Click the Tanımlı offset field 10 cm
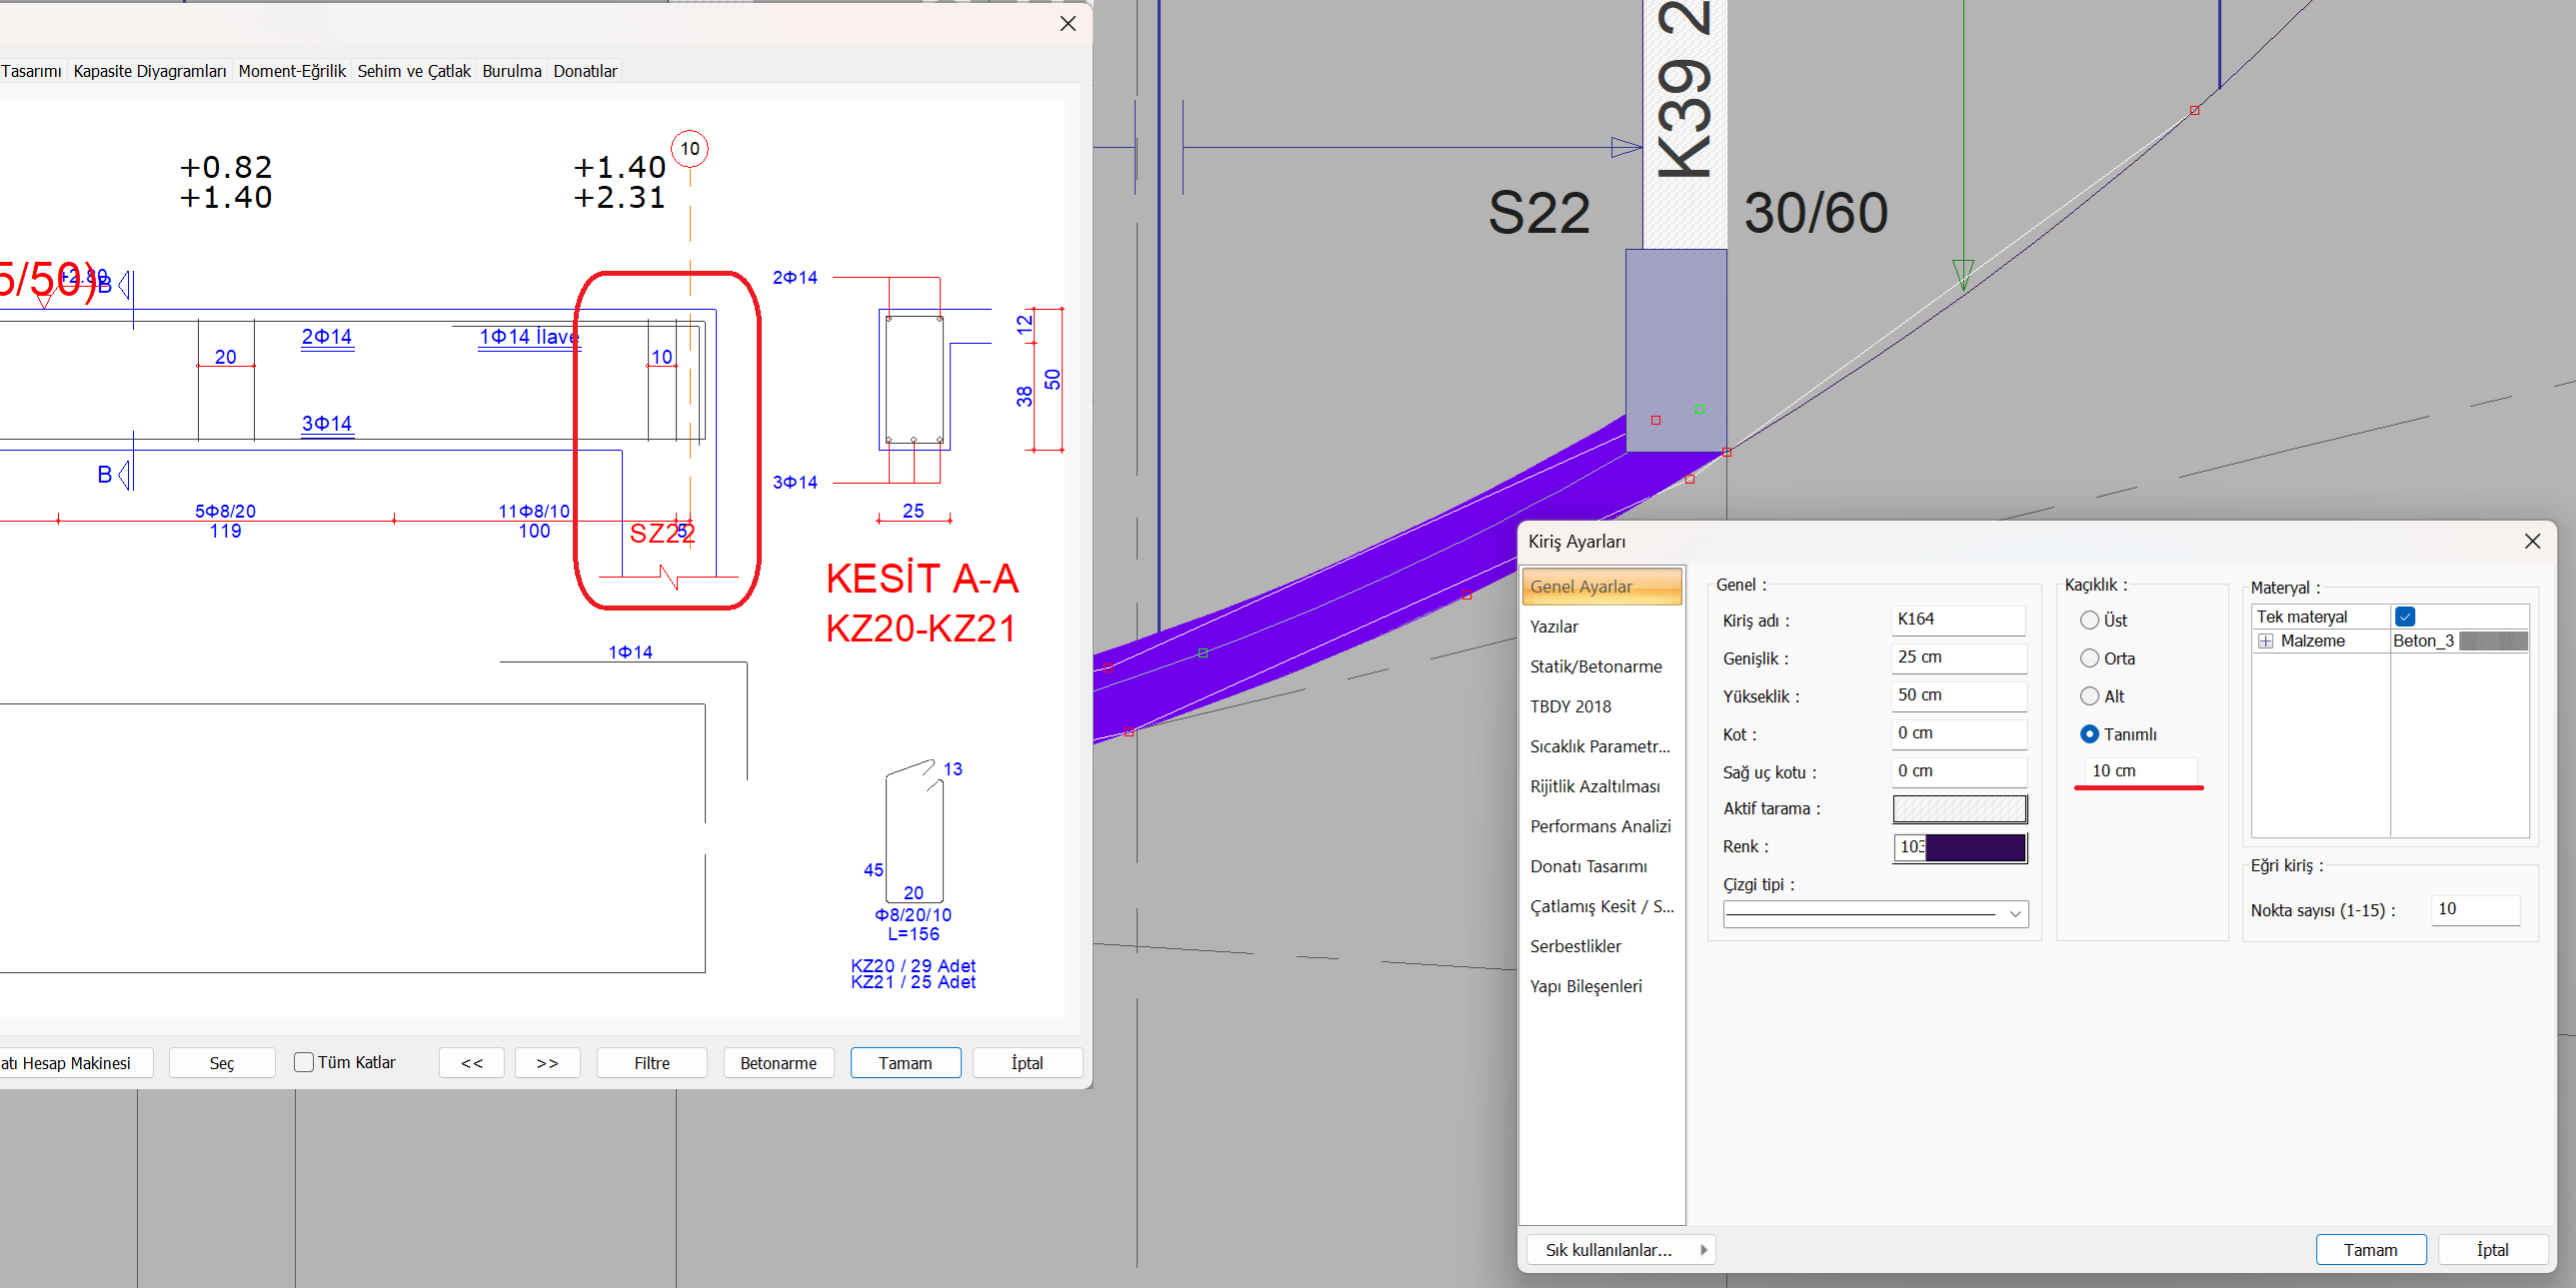Image resolution: width=2576 pixels, height=1288 pixels. tap(2140, 771)
